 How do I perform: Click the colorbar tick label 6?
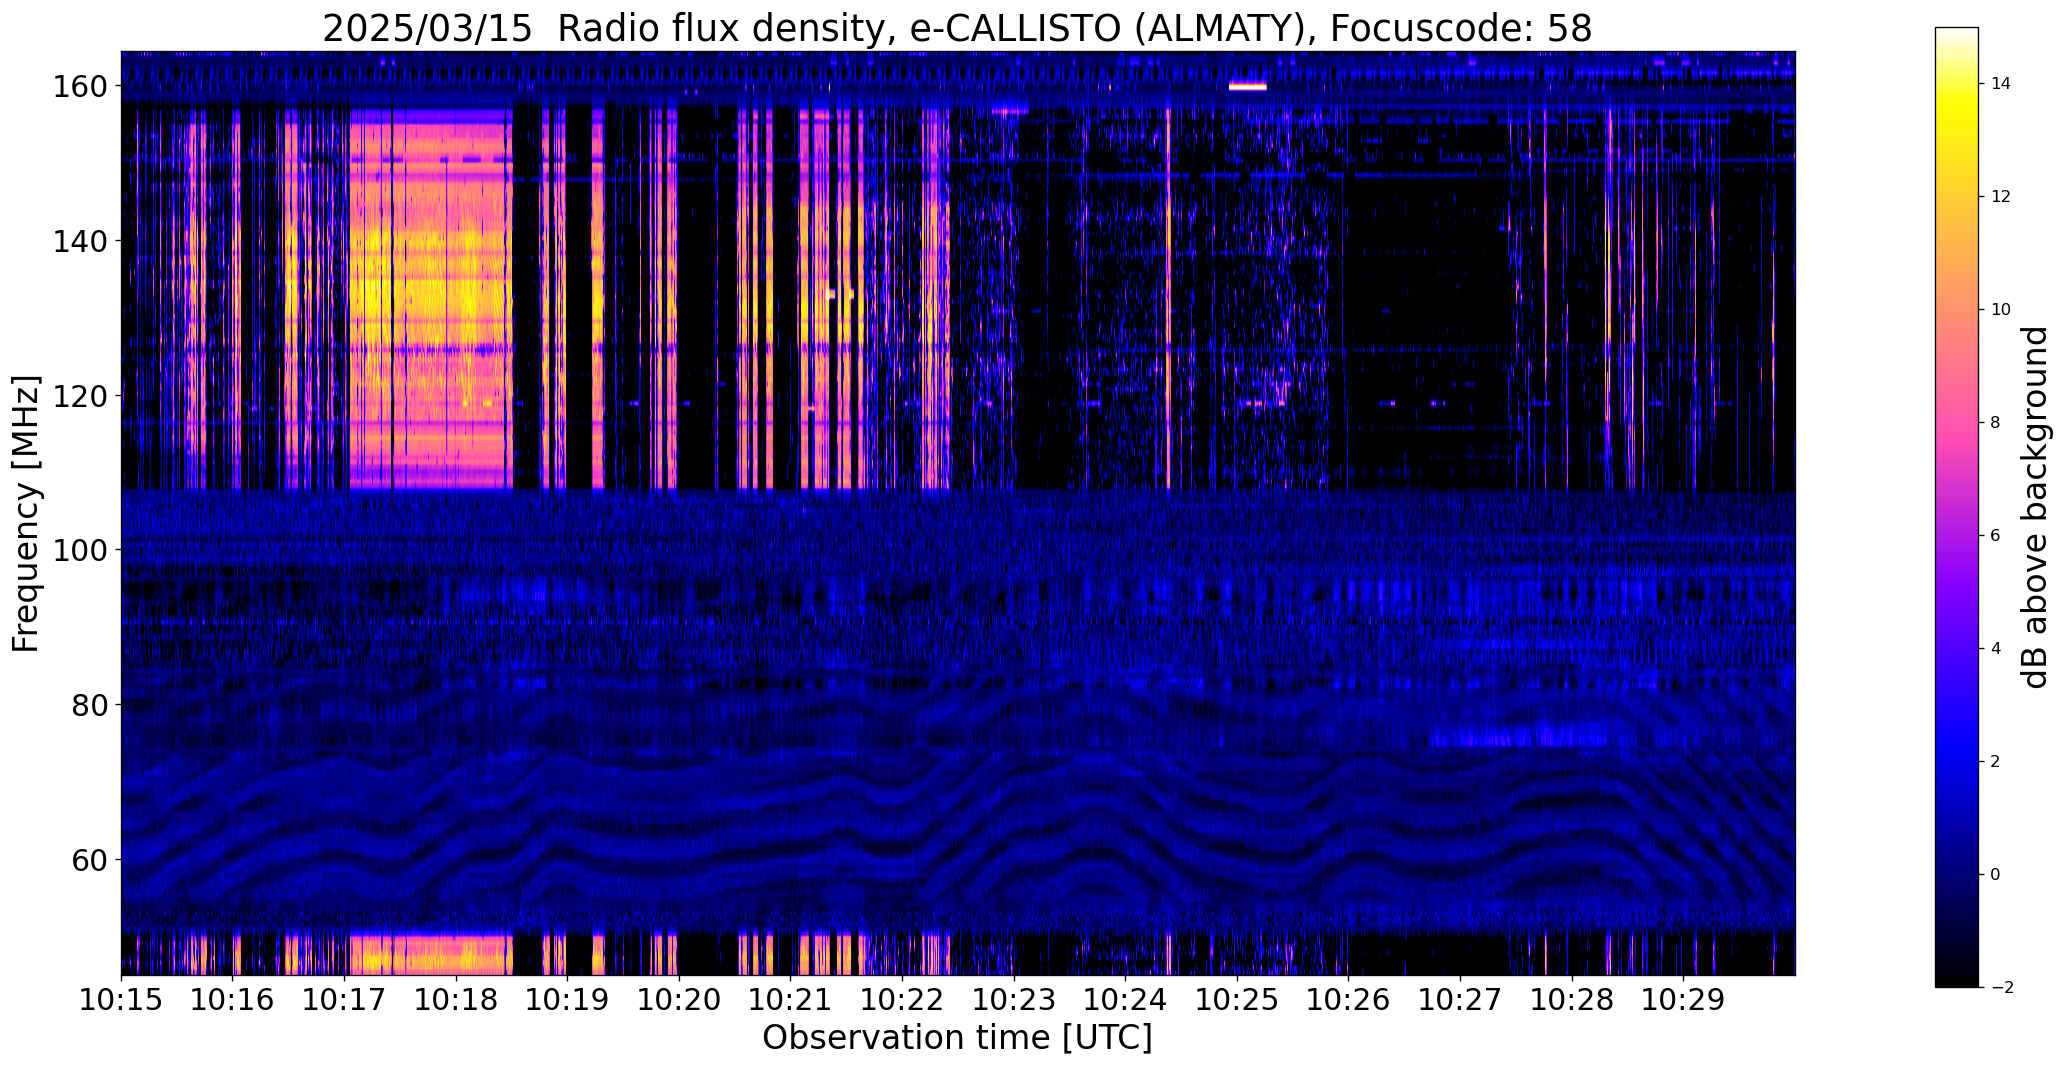click(1996, 536)
